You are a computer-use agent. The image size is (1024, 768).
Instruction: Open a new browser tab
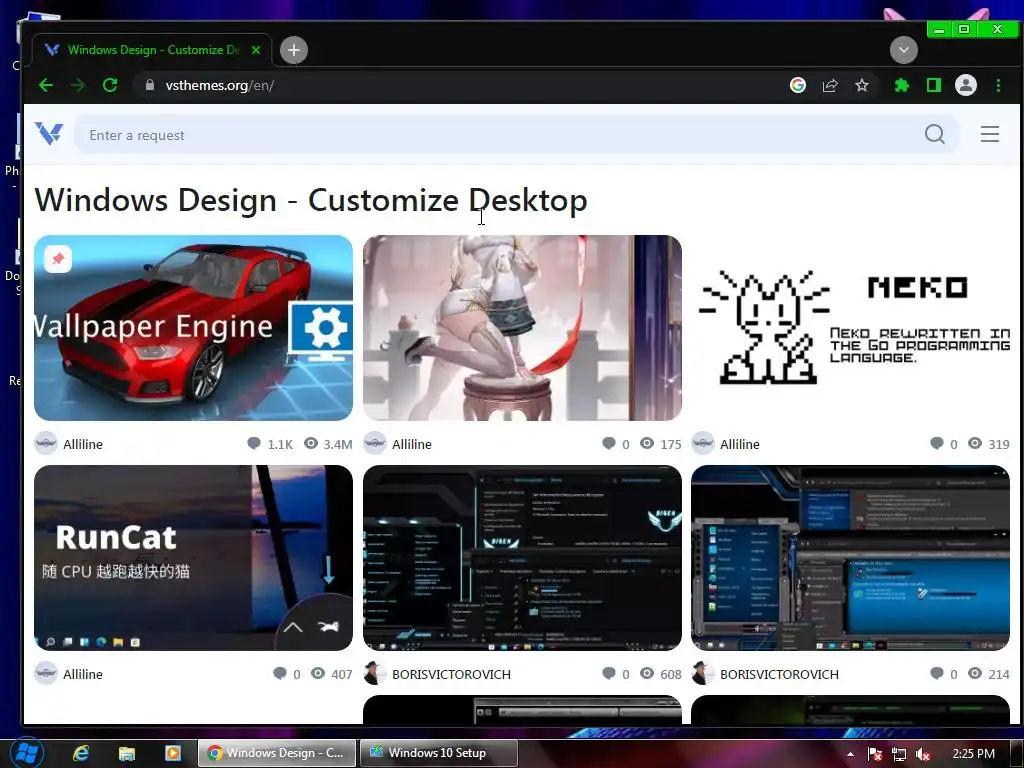click(294, 50)
